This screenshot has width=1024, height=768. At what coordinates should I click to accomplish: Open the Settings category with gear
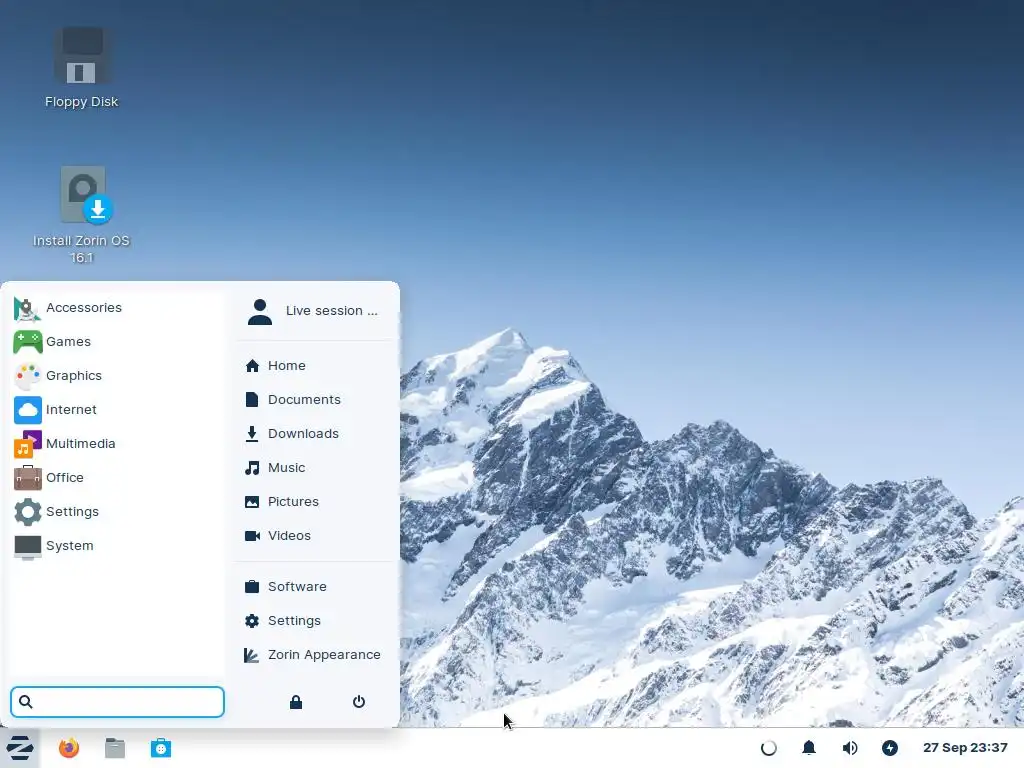[x=118, y=511]
